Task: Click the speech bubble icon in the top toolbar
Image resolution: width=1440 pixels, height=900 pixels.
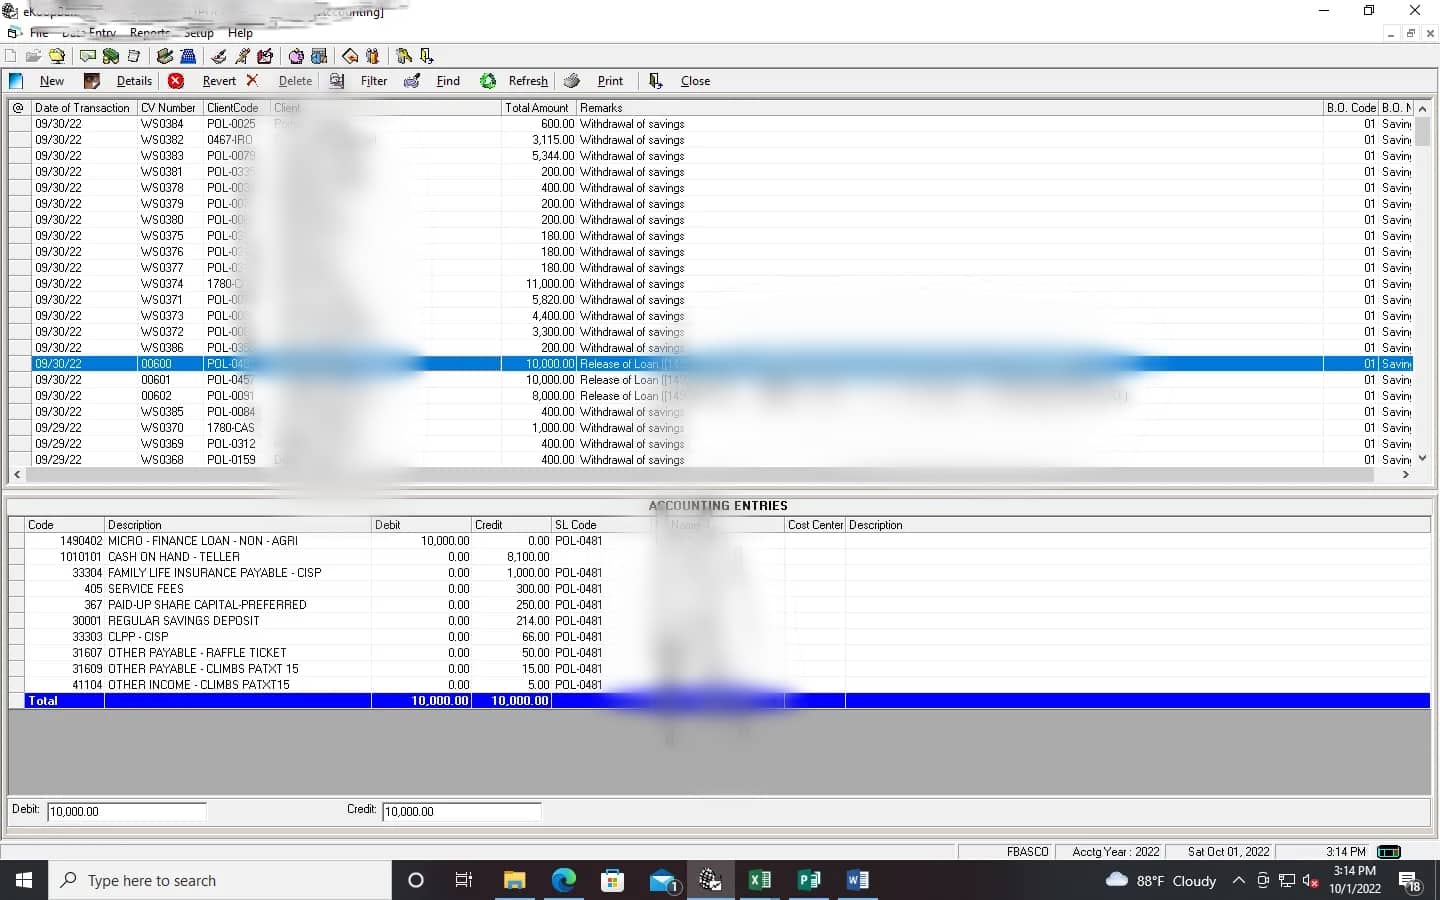Action: (88, 56)
